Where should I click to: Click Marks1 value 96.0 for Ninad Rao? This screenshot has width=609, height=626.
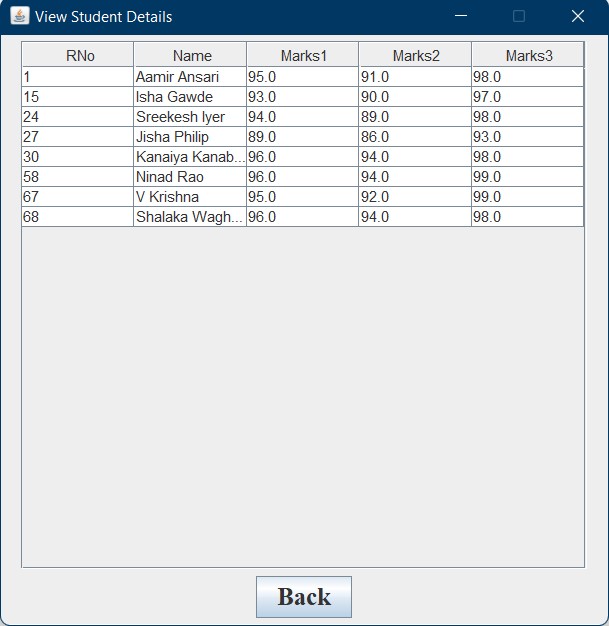point(303,176)
